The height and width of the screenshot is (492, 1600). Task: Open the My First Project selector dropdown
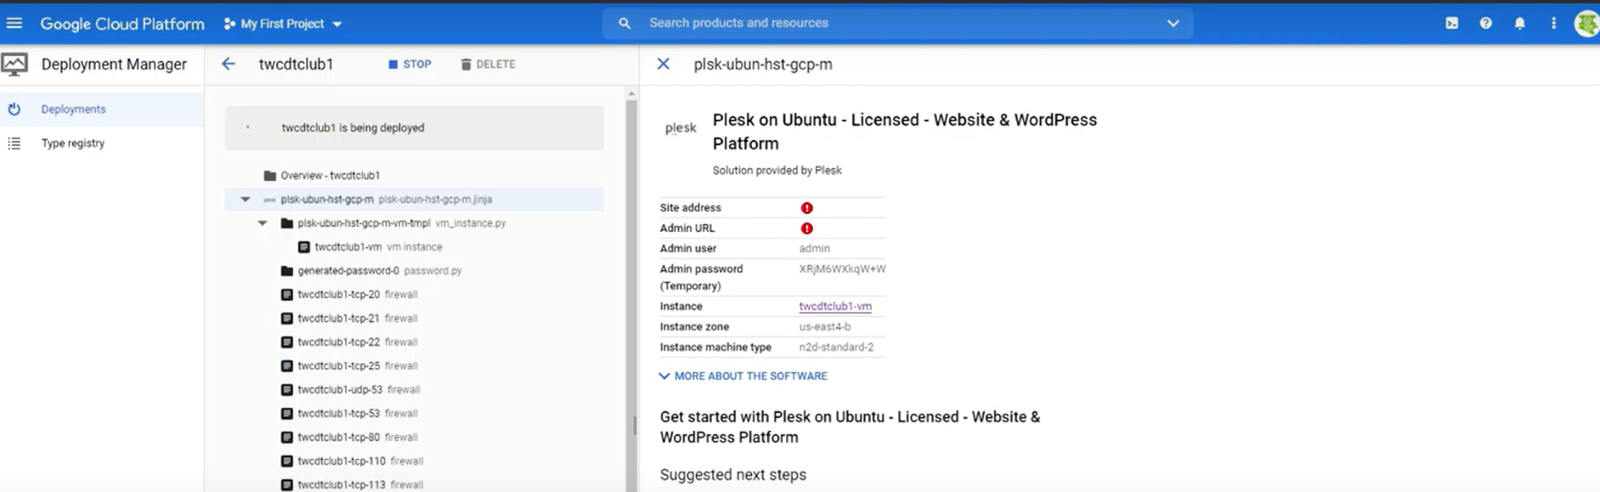click(284, 23)
